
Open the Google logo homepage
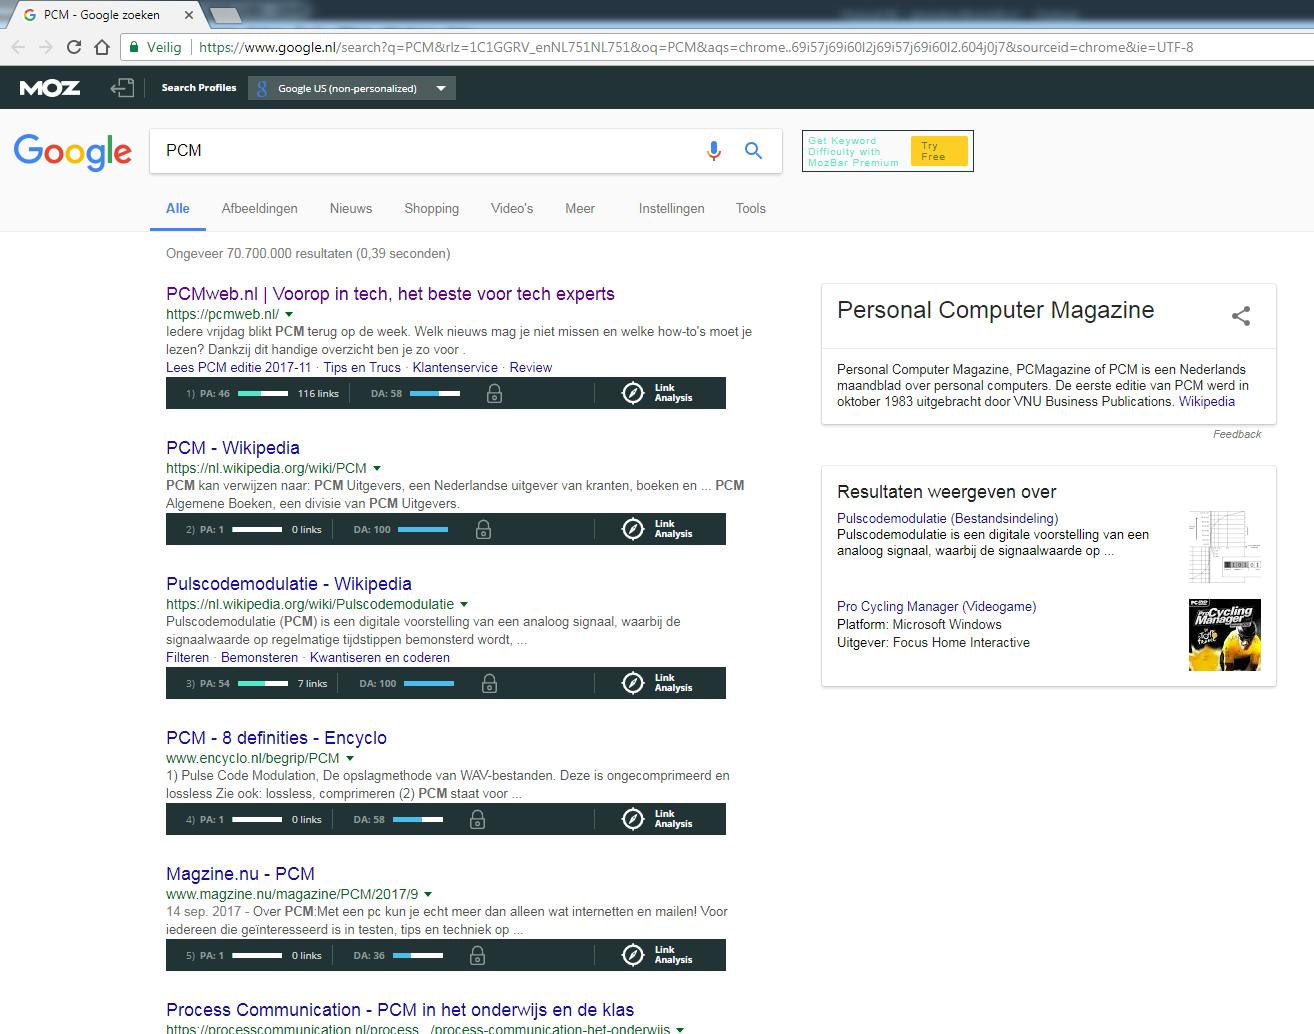(73, 152)
